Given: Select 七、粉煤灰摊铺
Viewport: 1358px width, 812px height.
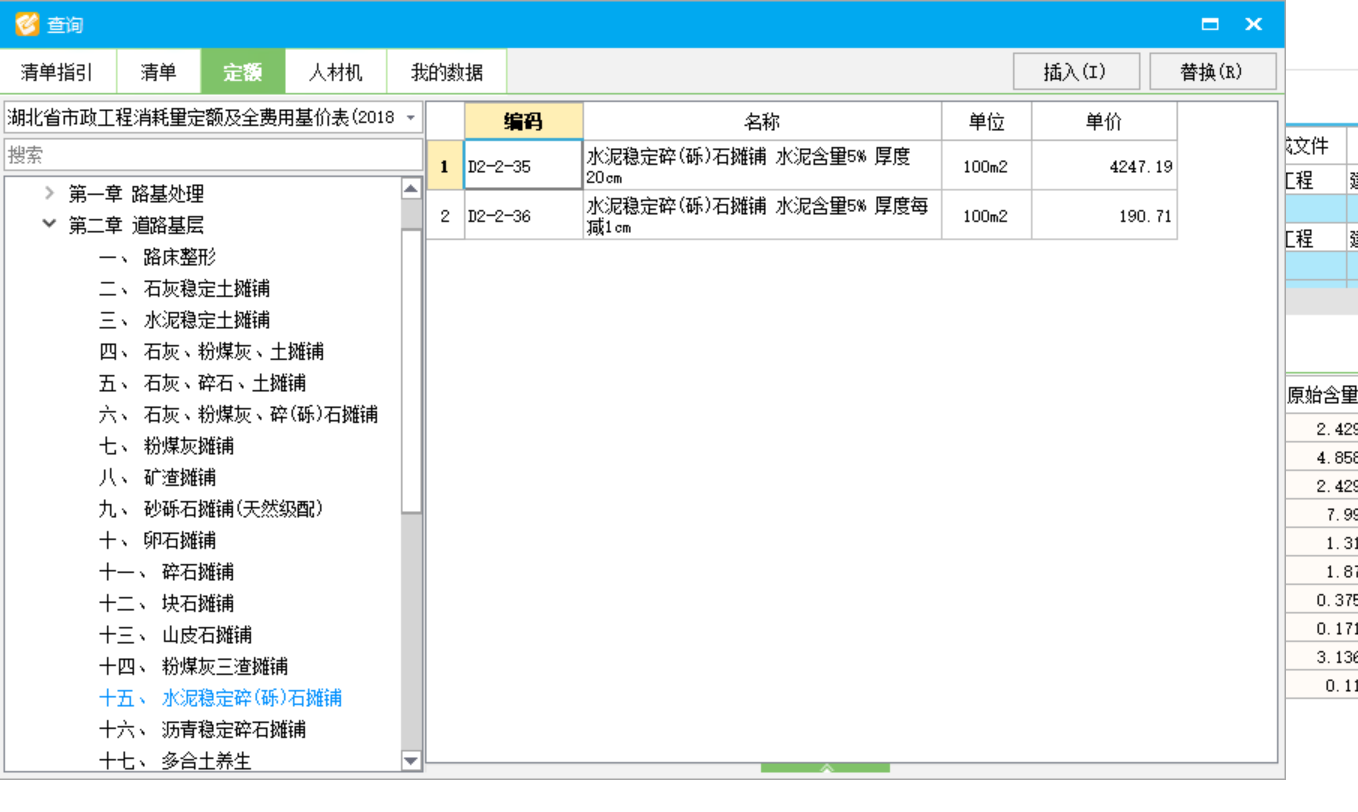Looking at the screenshot, I should click(166, 446).
